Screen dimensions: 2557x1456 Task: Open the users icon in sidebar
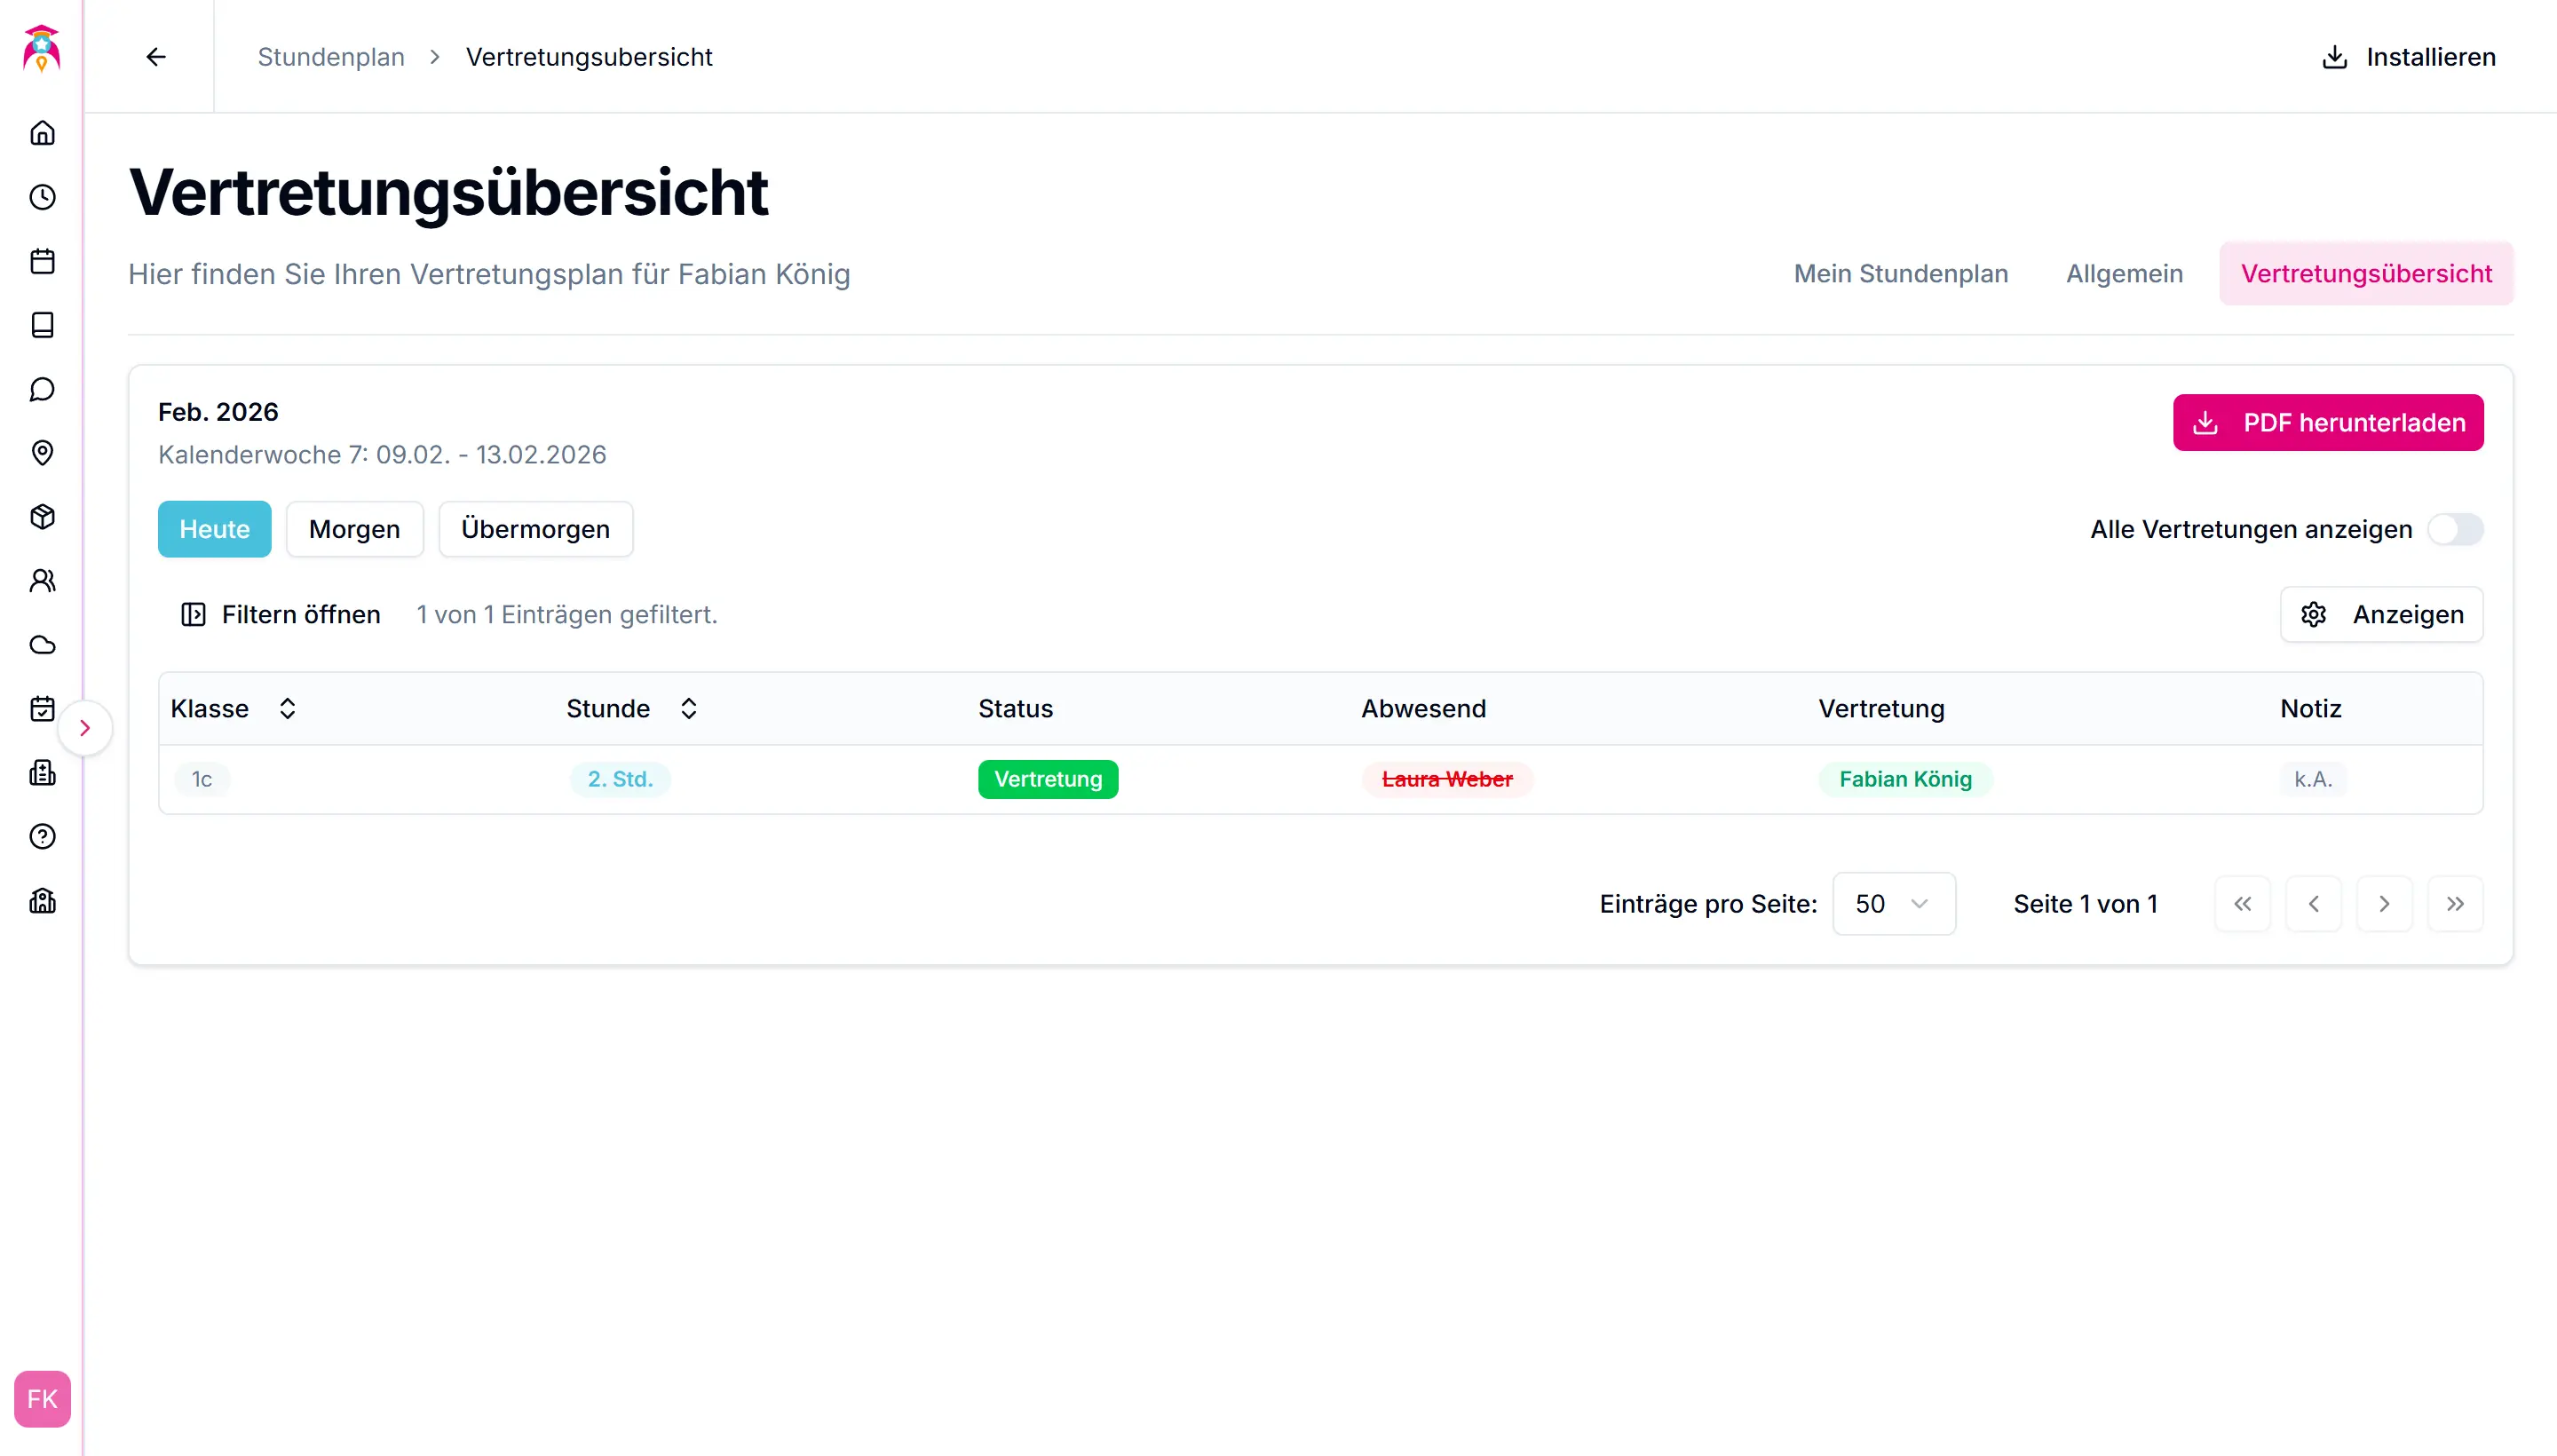42,581
